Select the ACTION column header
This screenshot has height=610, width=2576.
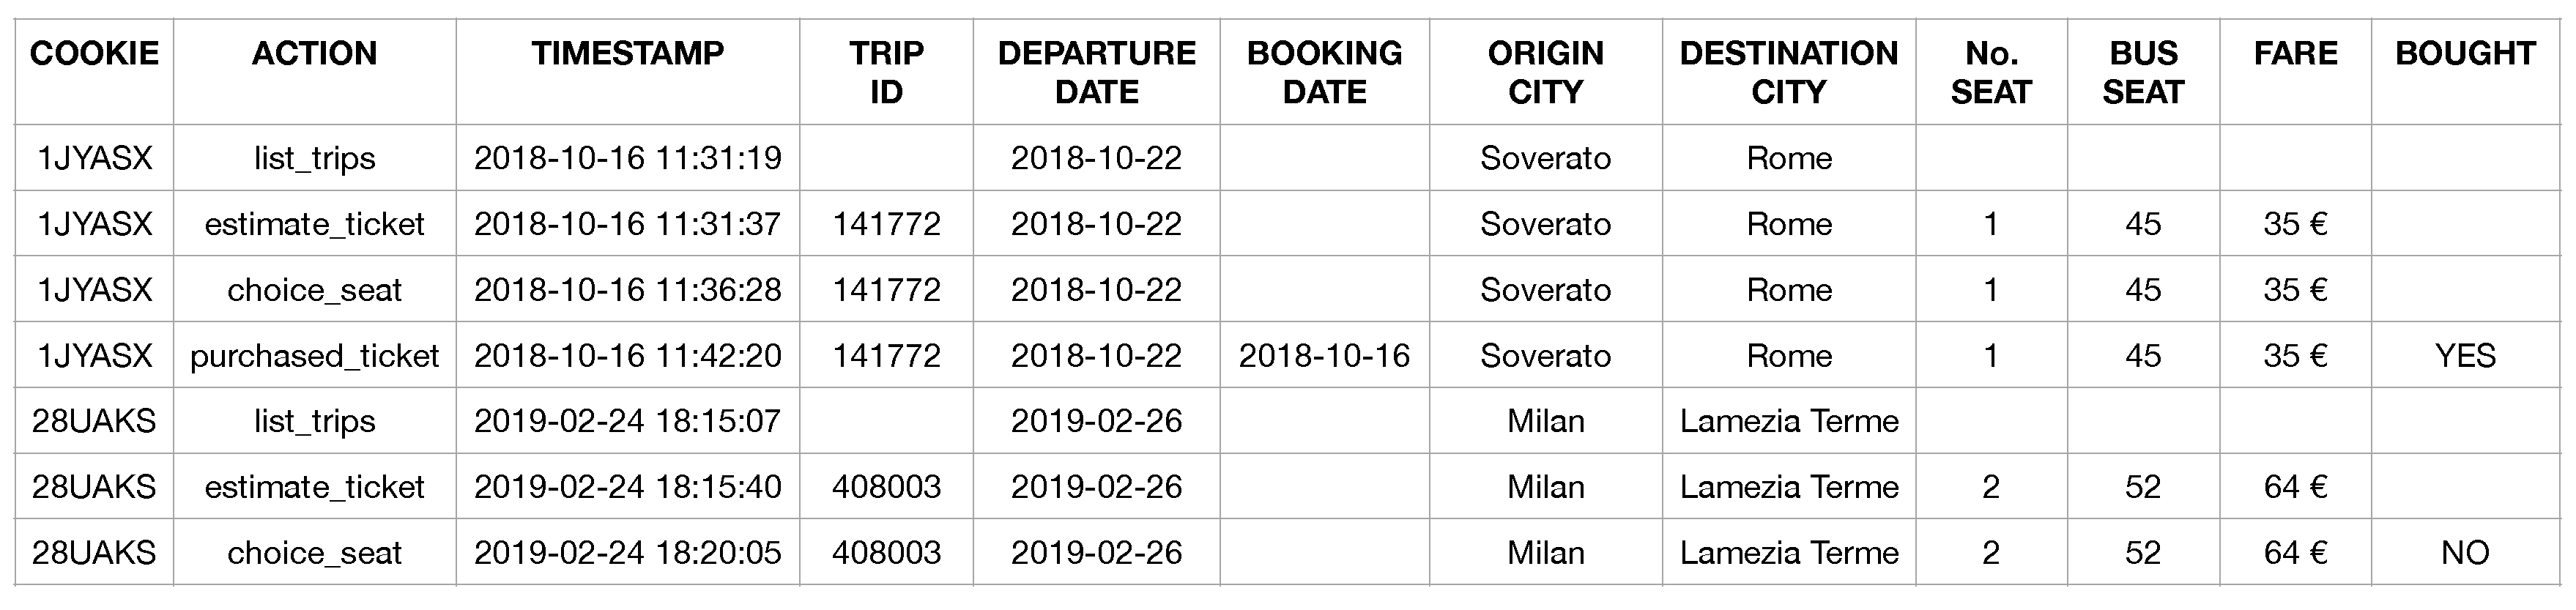pyautogui.click(x=314, y=54)
